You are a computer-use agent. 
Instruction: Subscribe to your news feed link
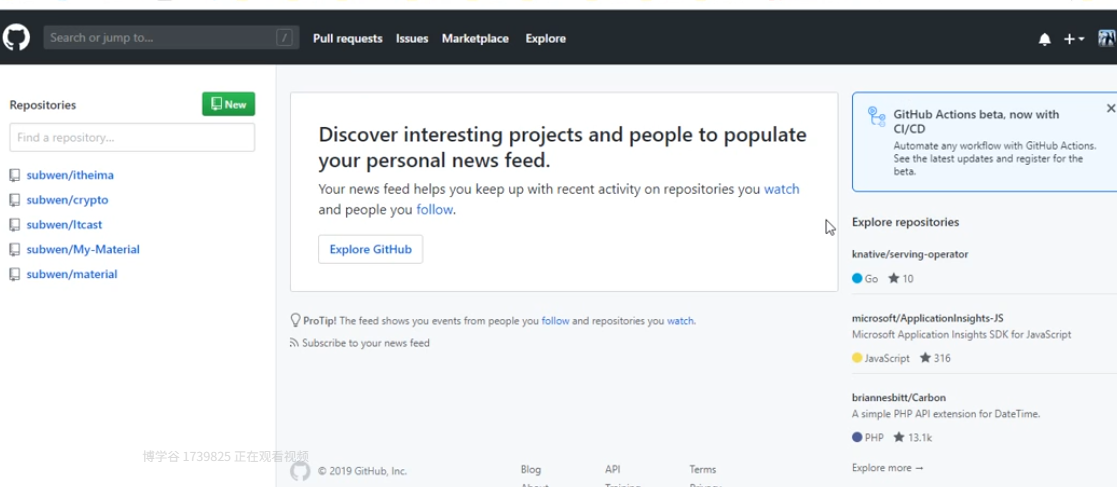click(365, 343)
